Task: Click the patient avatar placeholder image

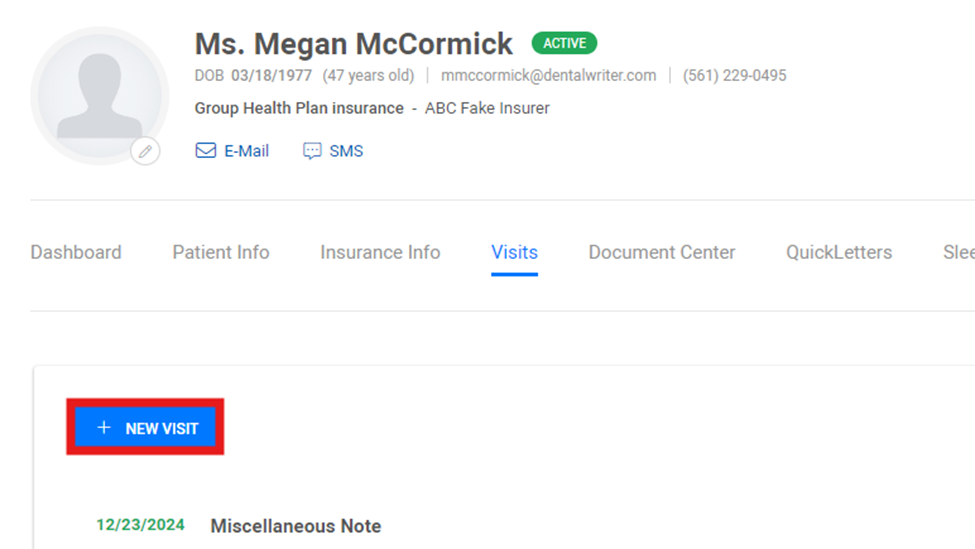Action: (99, 96)
